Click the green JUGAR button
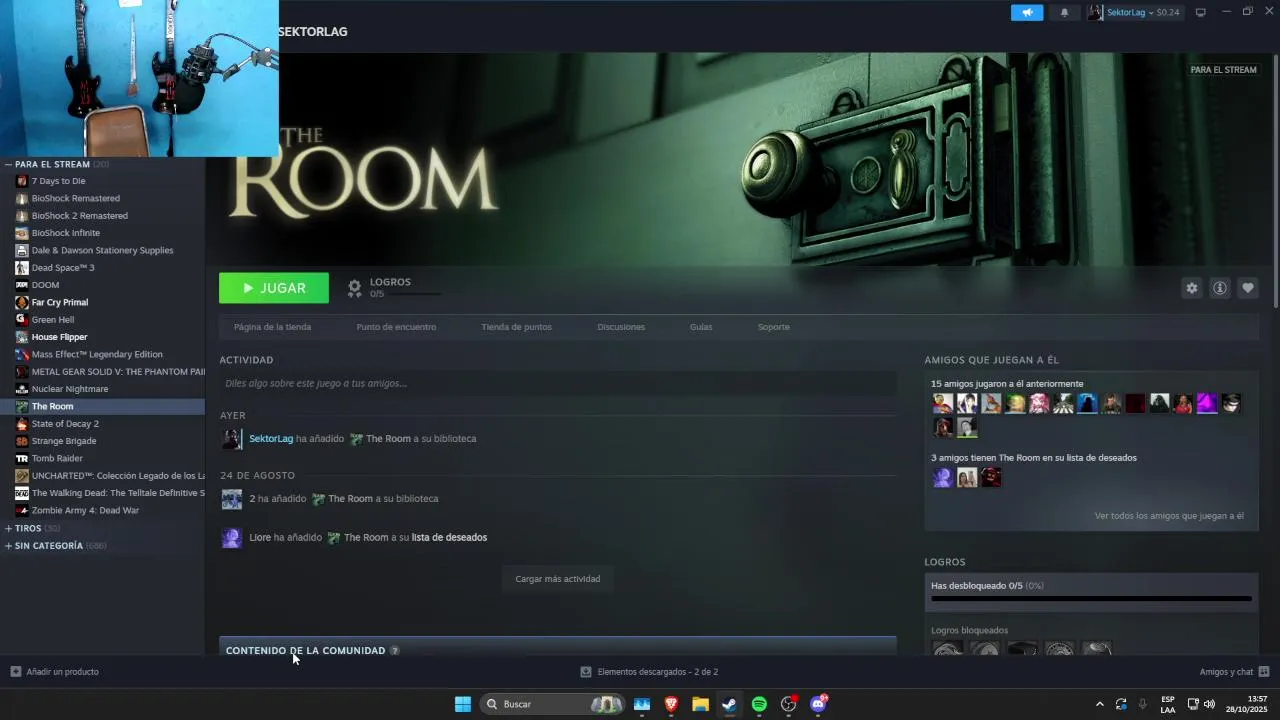The height and width of the screenshot is (720, 1280). coord(274,288)
